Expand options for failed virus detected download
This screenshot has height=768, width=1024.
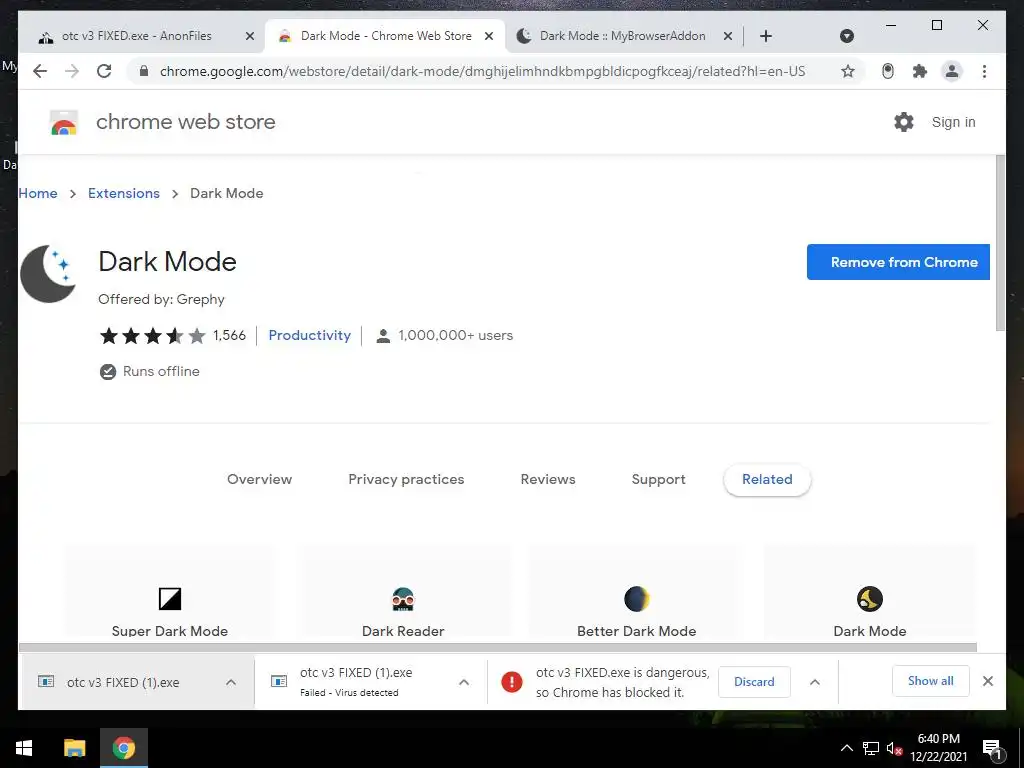coord(464,682)
